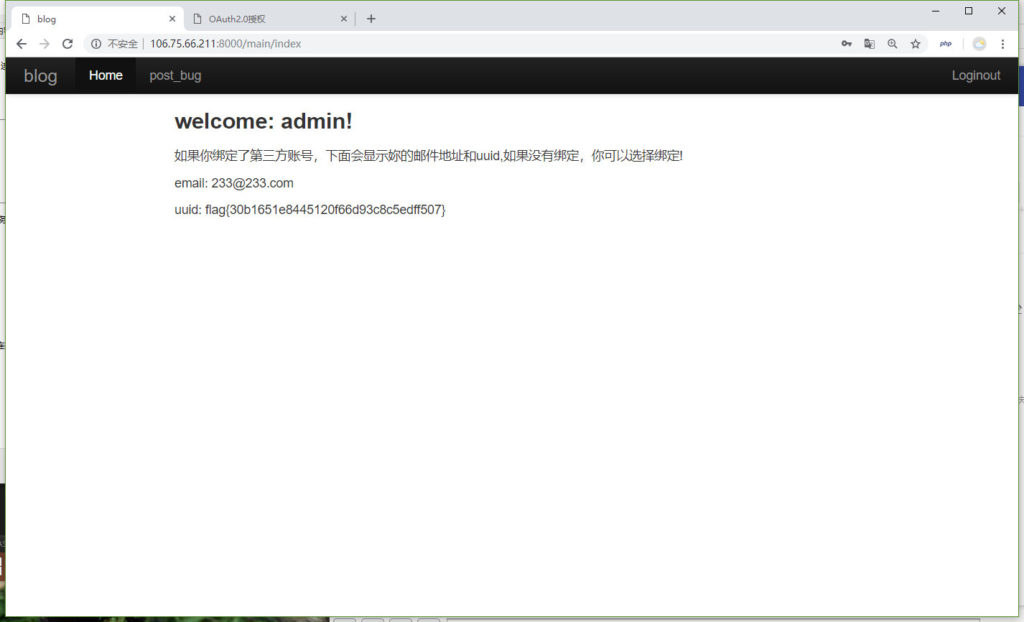
Task: Open the Home nav item
Action: (x=106, y=75)
